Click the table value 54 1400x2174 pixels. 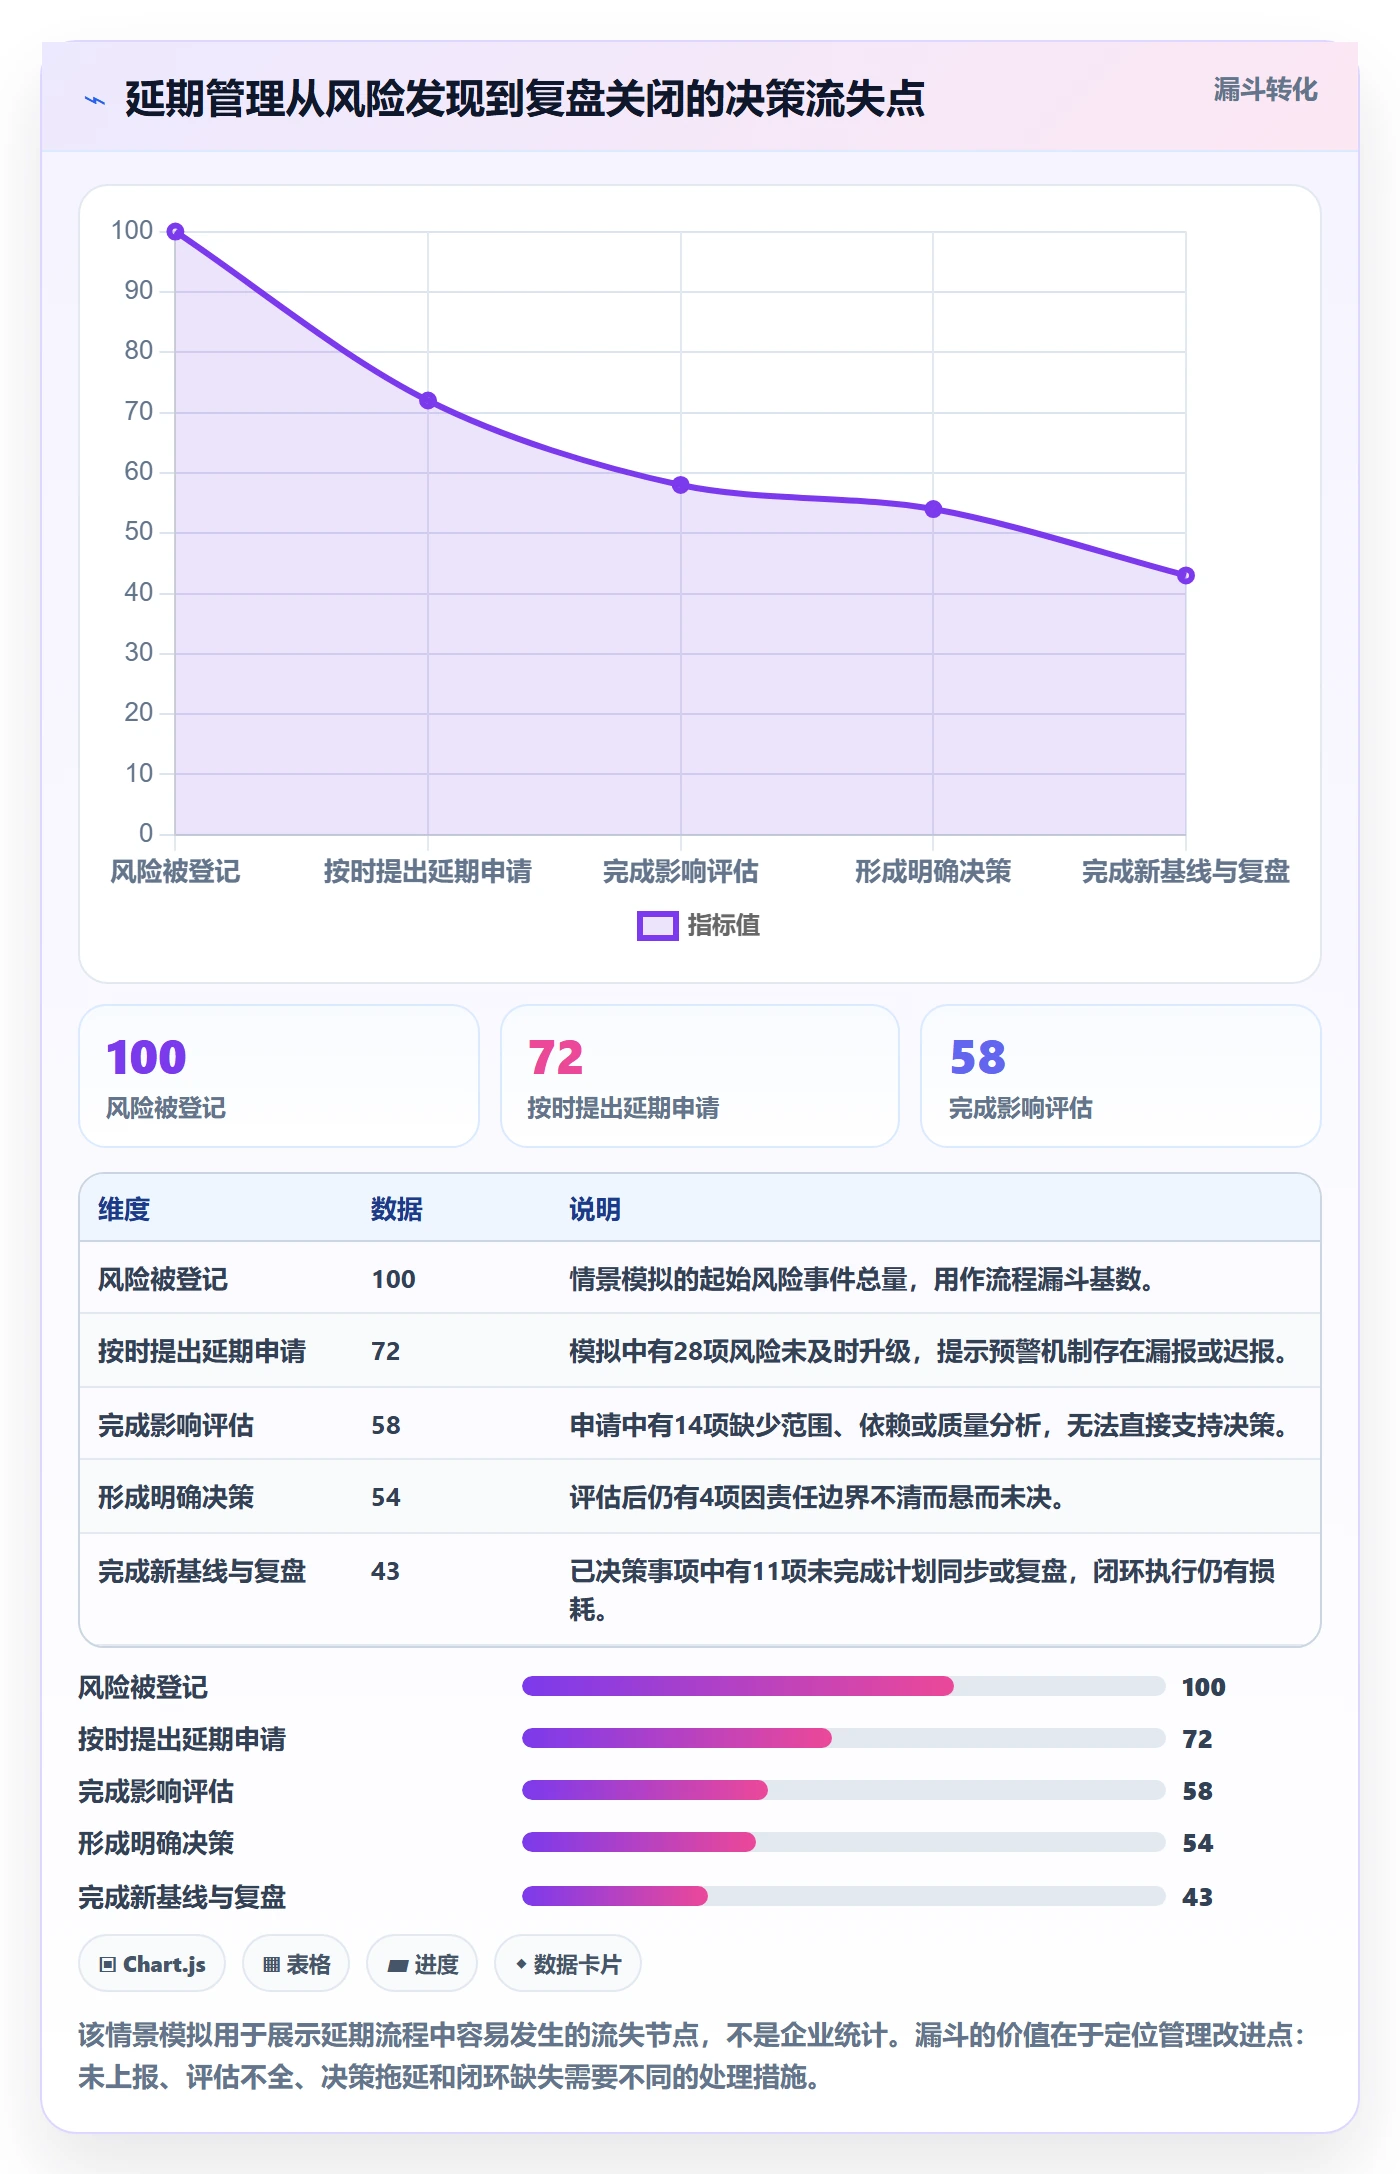(x=386, y=1497)
